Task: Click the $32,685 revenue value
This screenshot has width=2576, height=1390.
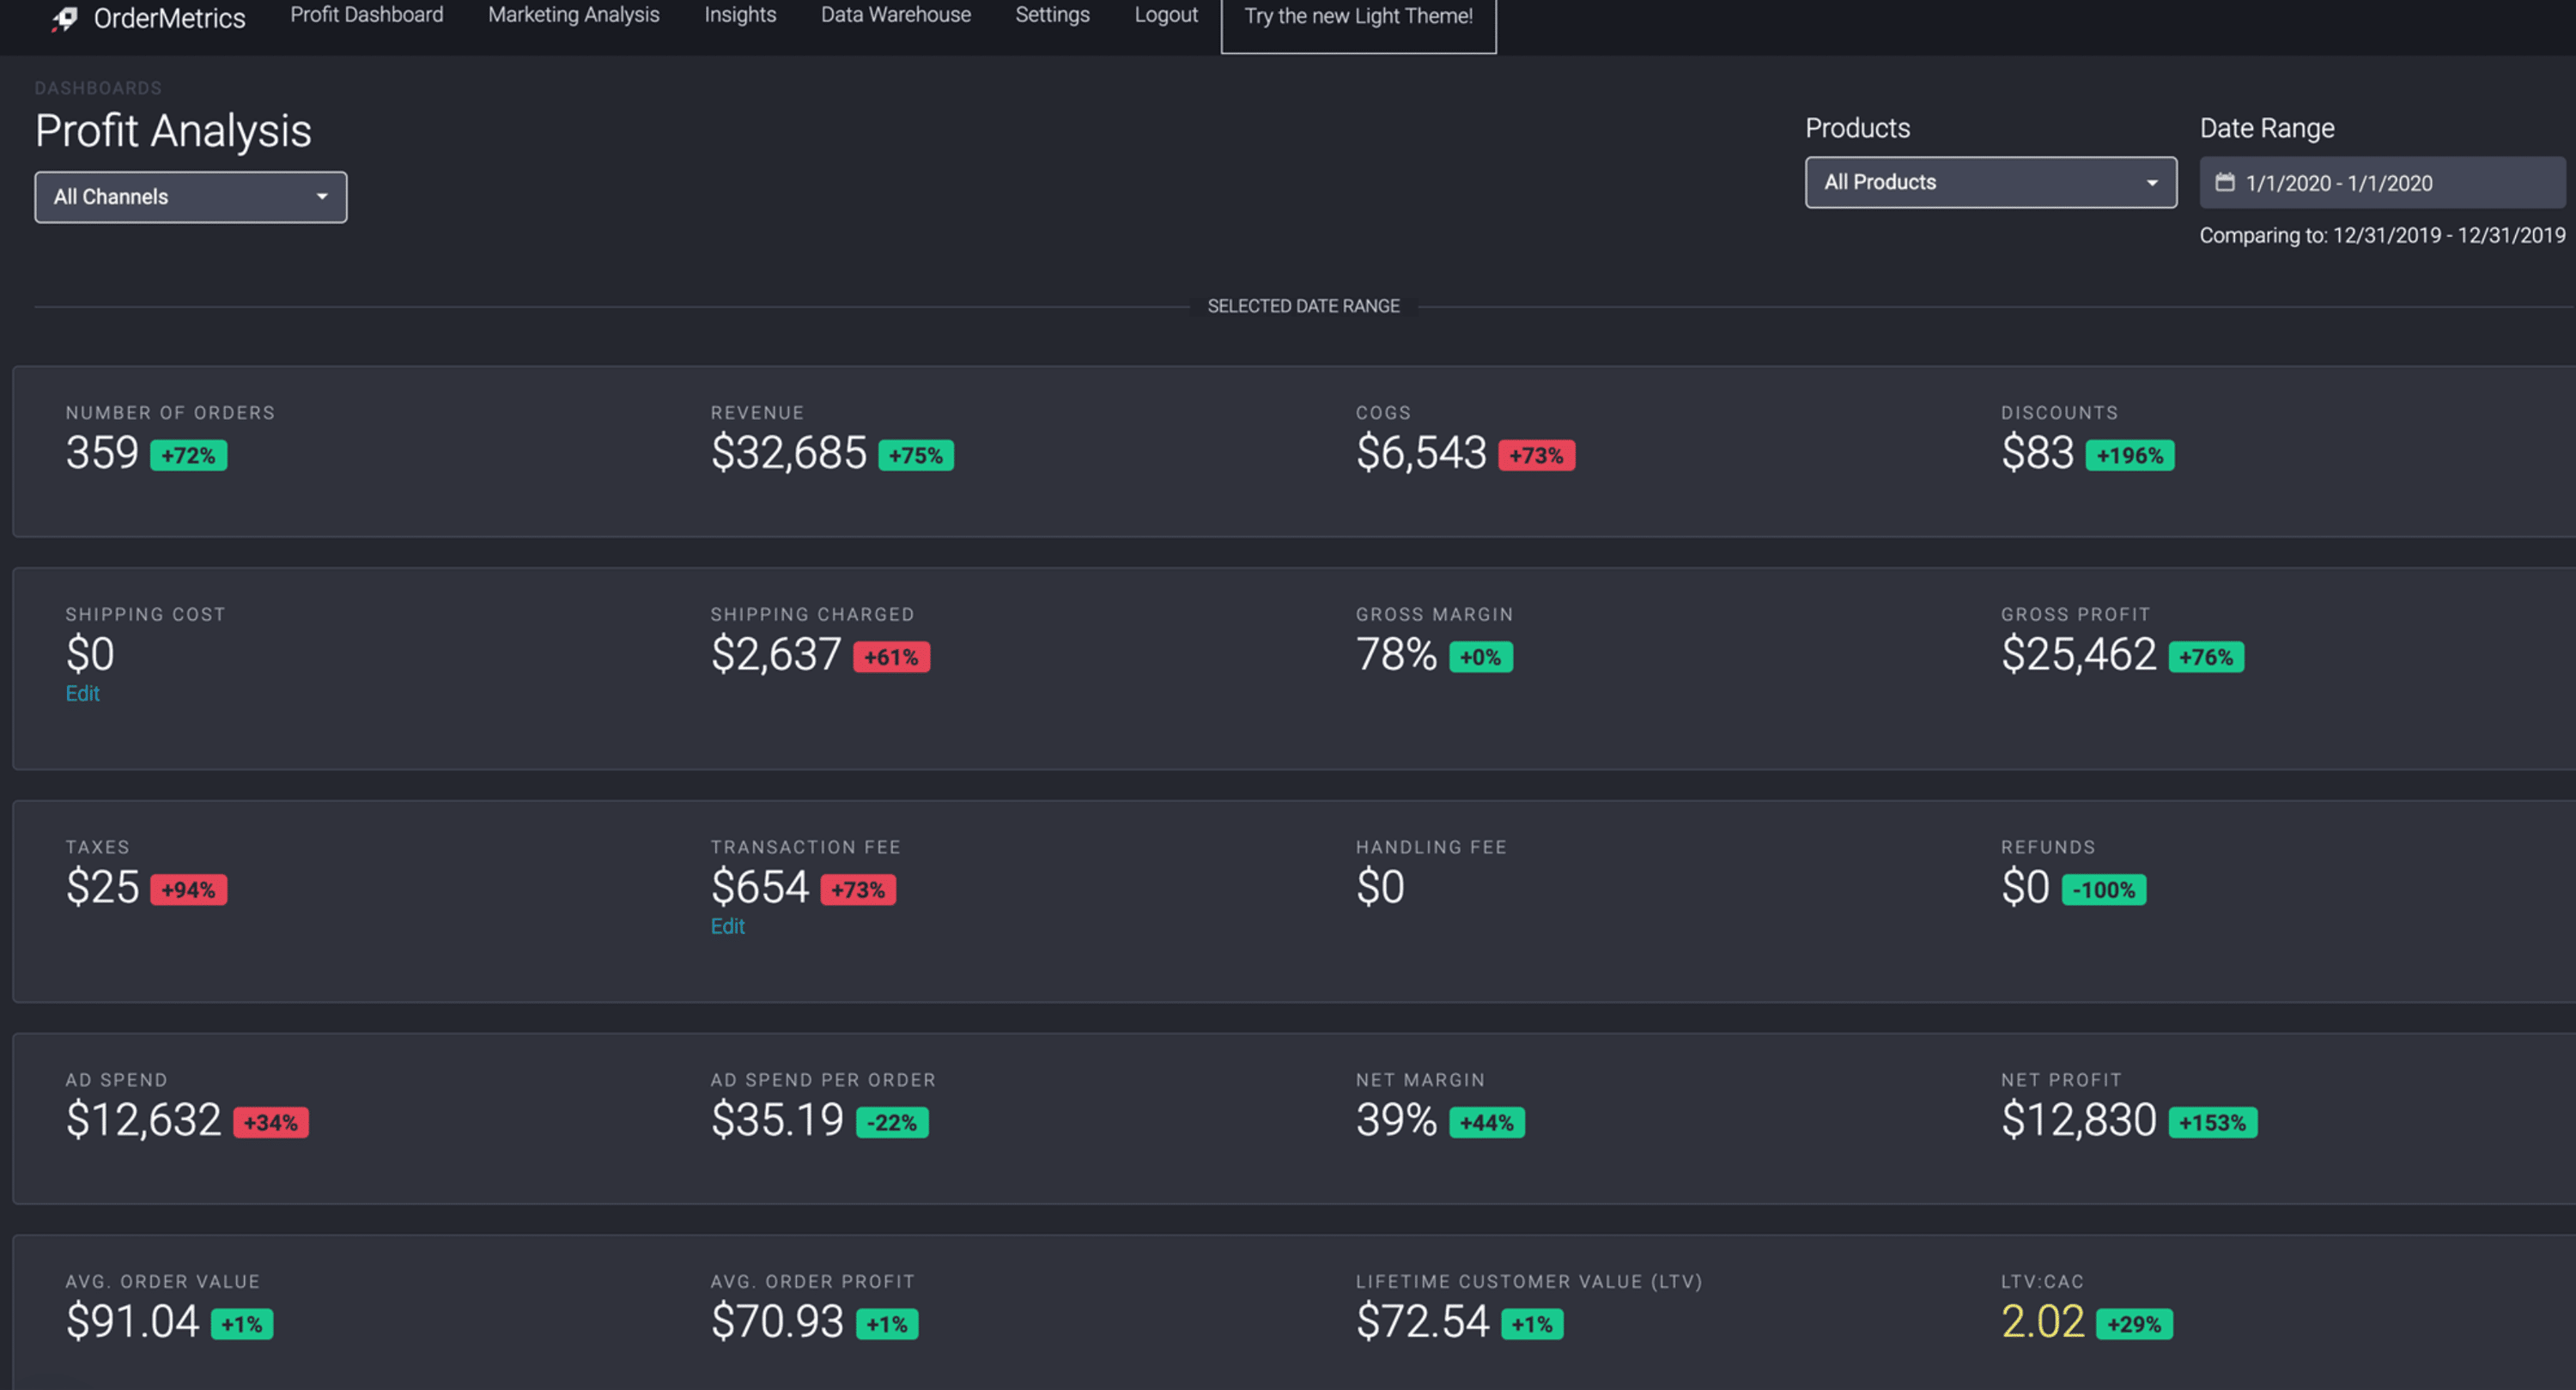Action: pyautogui.click(x=788, y=452)
